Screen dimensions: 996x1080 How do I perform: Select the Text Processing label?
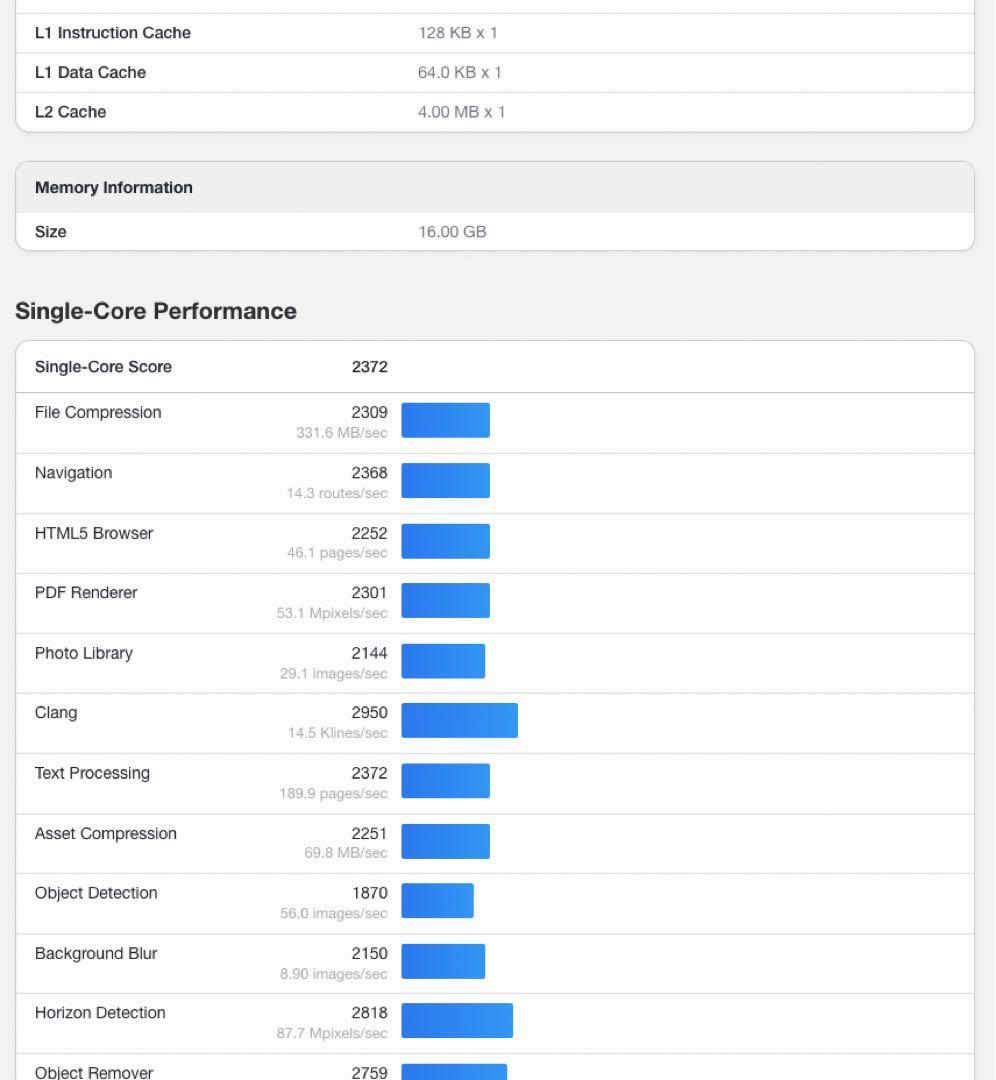tap(92, 773)
